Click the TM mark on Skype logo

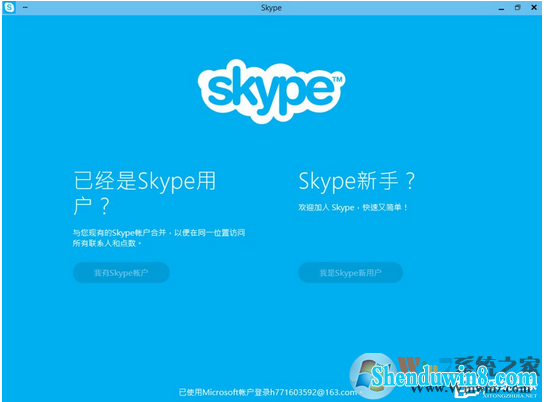pyautogui.click(x=337, y=79)
